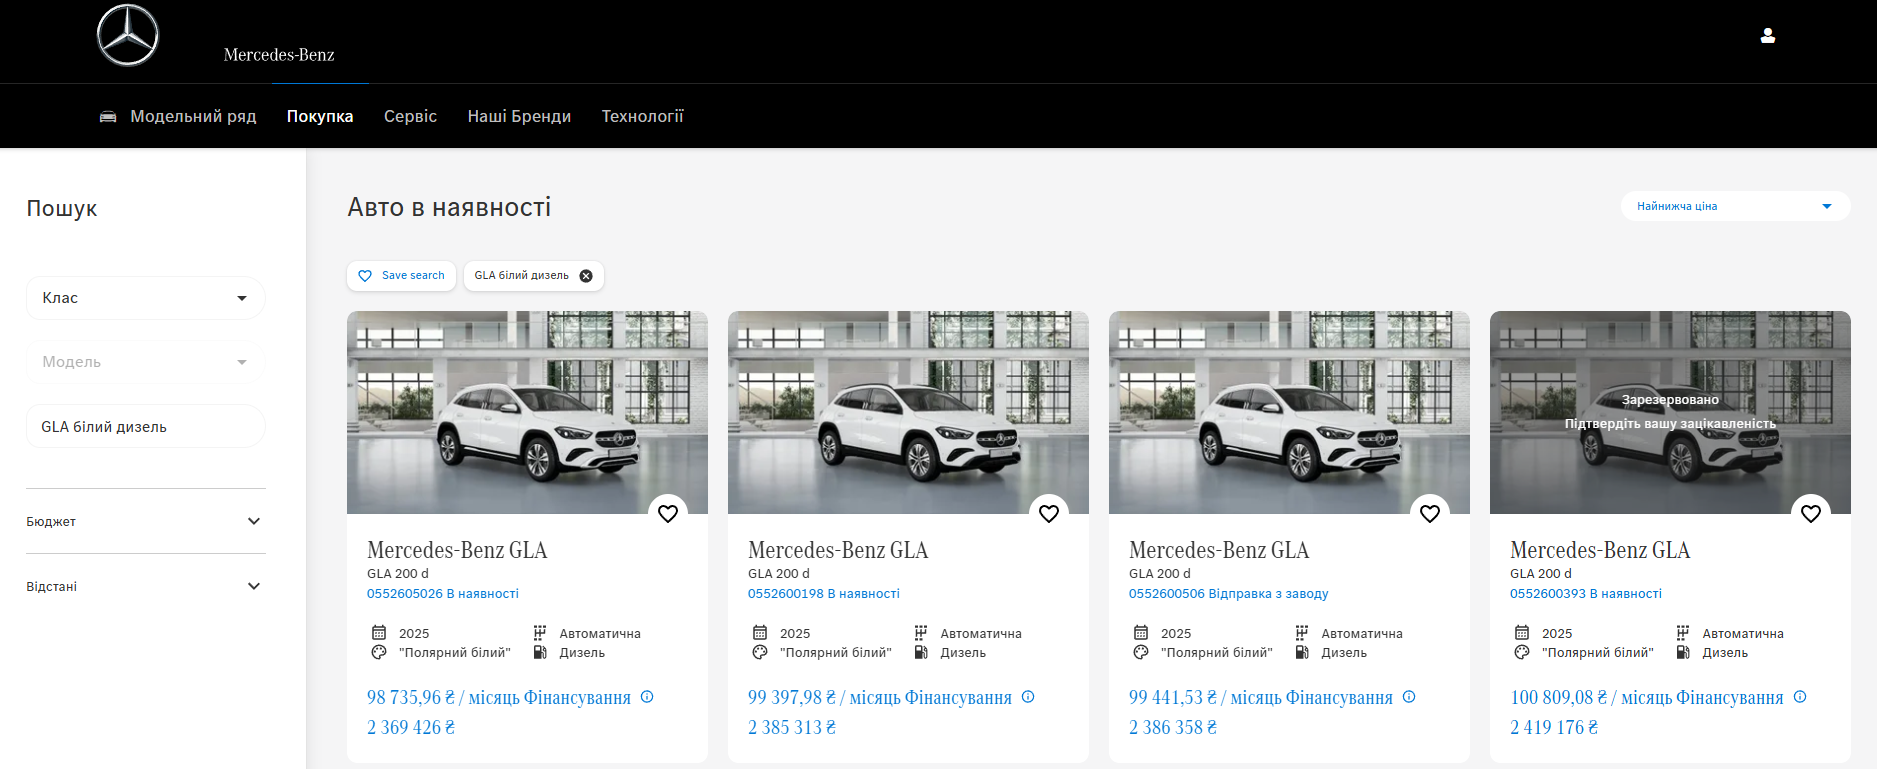Click color palette icon on card 0552605026
The height and width of the screenshot is (769, 1877).
[379, 652]
